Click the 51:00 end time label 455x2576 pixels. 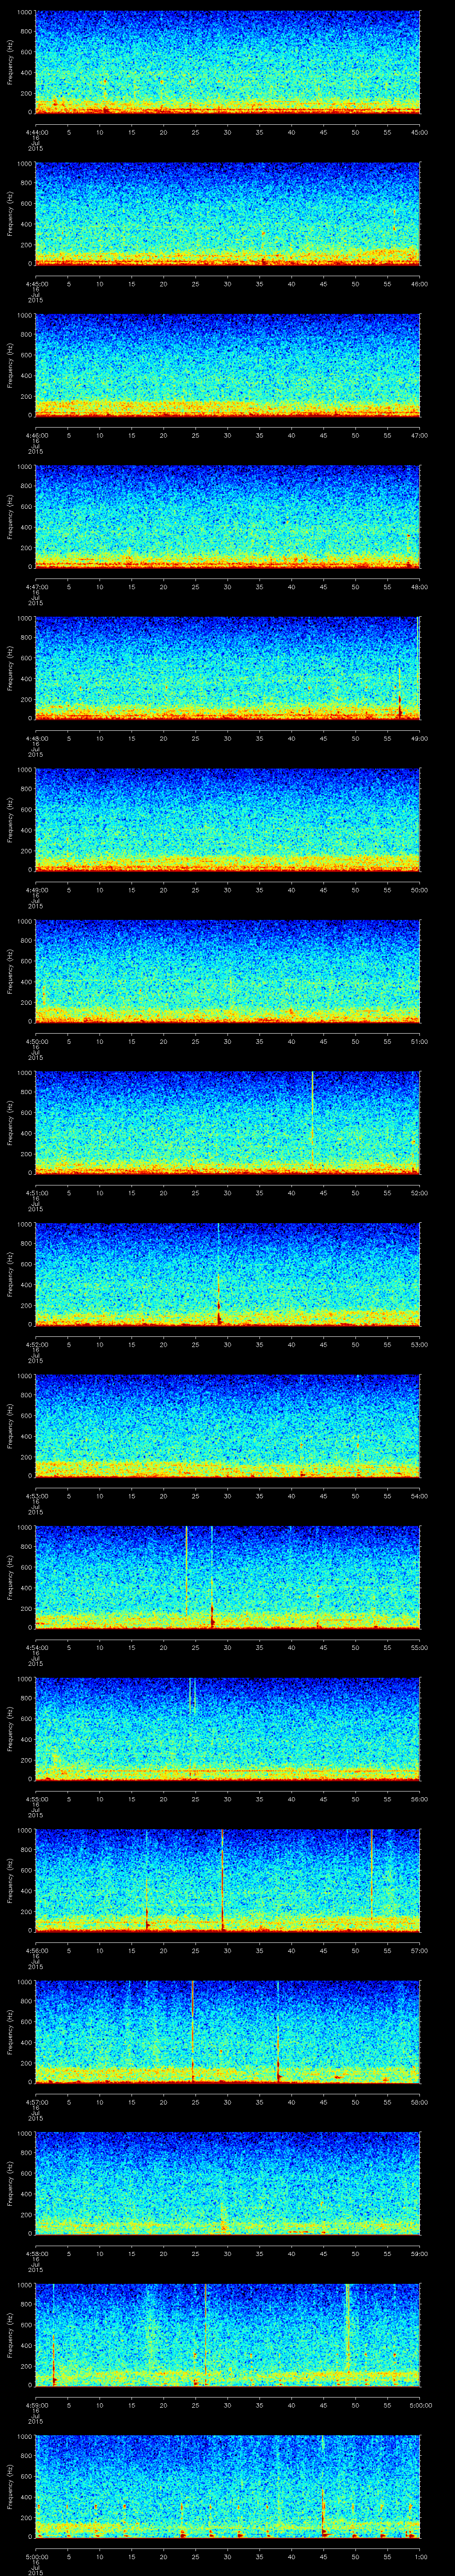pos(420,1041)
